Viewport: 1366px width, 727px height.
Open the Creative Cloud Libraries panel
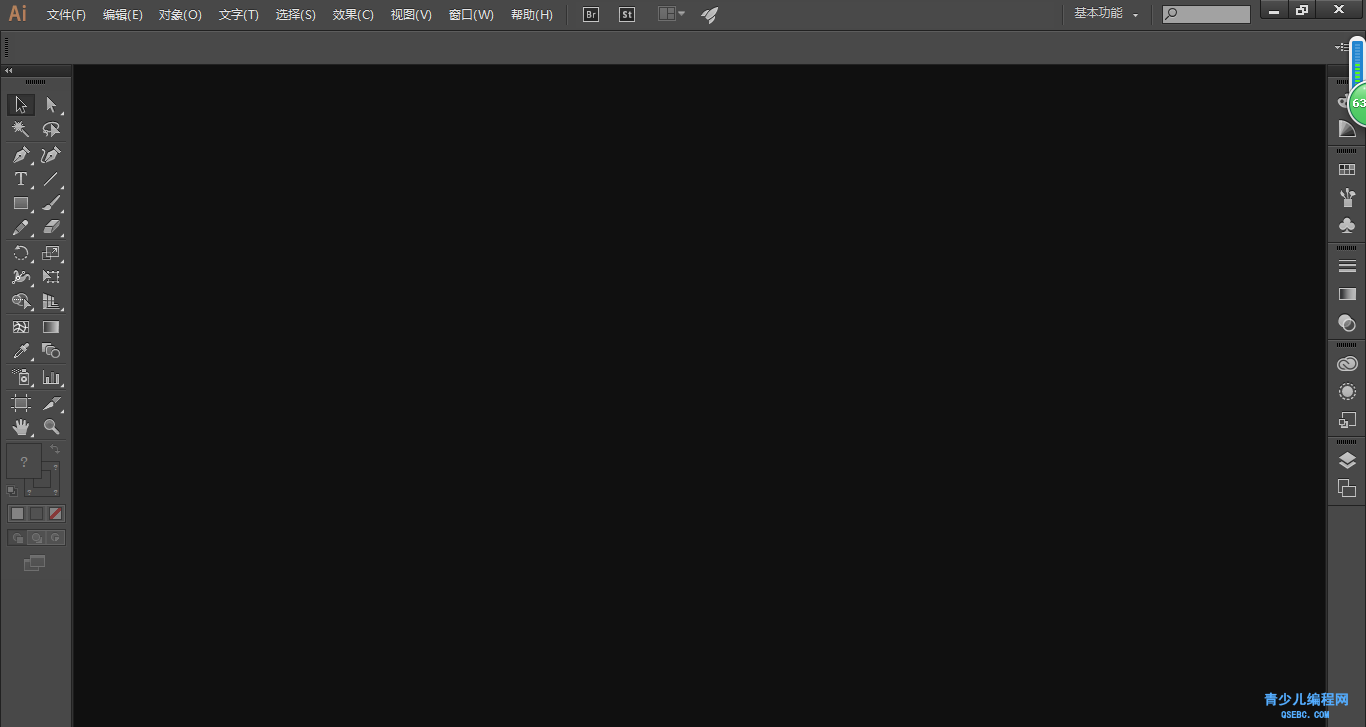pyautogui.click(x=1347, y=364)
